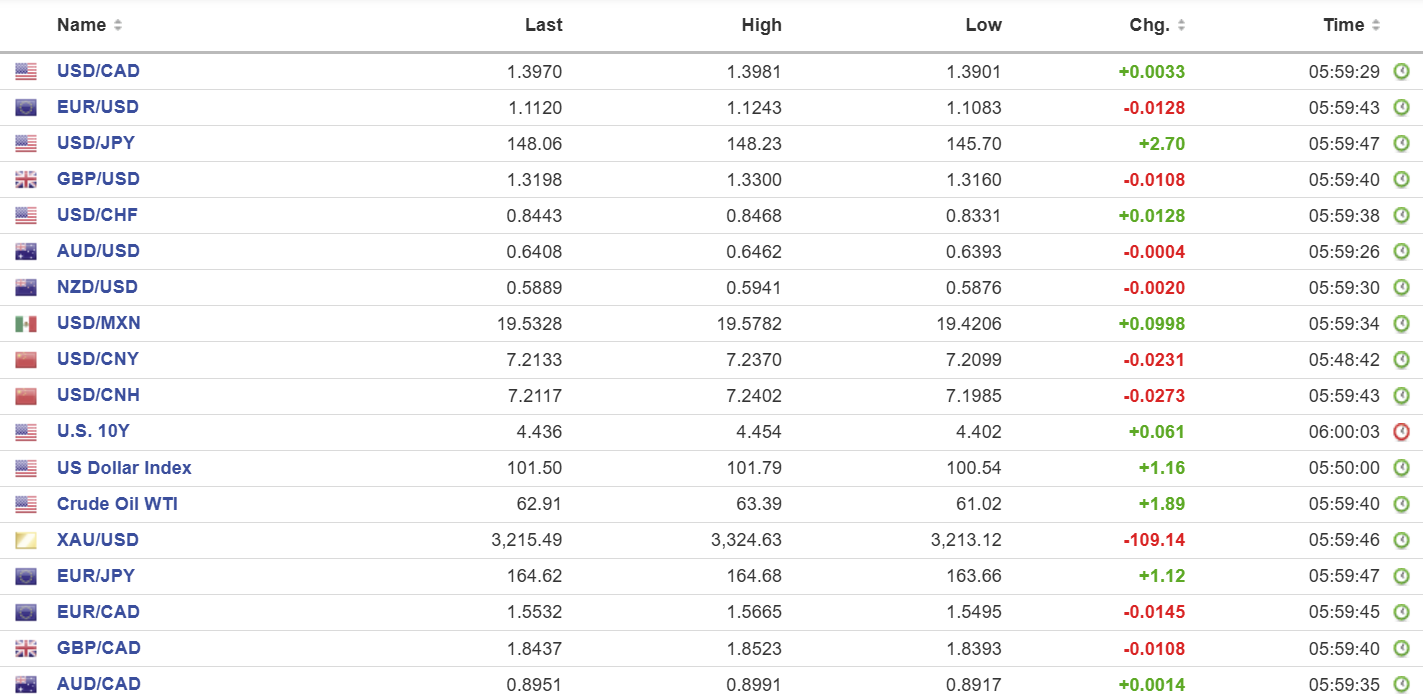Click the clock icon in the USD/CAD row
The image size is (1423, 700).
pos(1402,72)
